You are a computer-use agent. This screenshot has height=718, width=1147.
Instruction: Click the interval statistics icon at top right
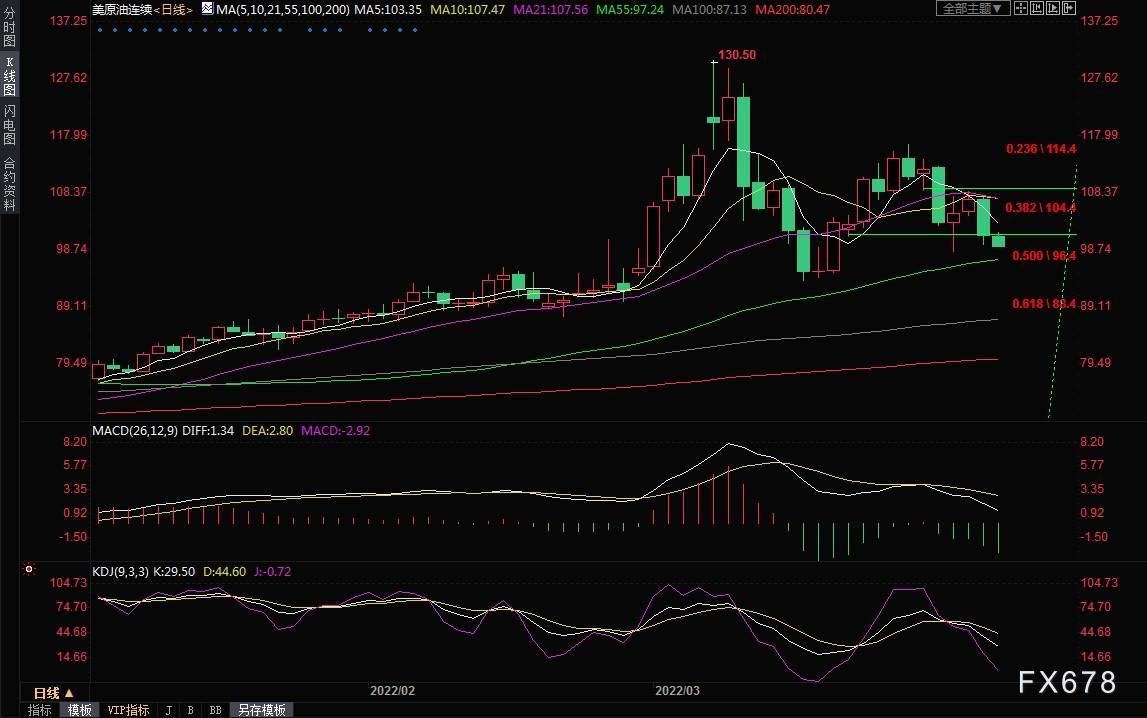(x=1037, y=8)
